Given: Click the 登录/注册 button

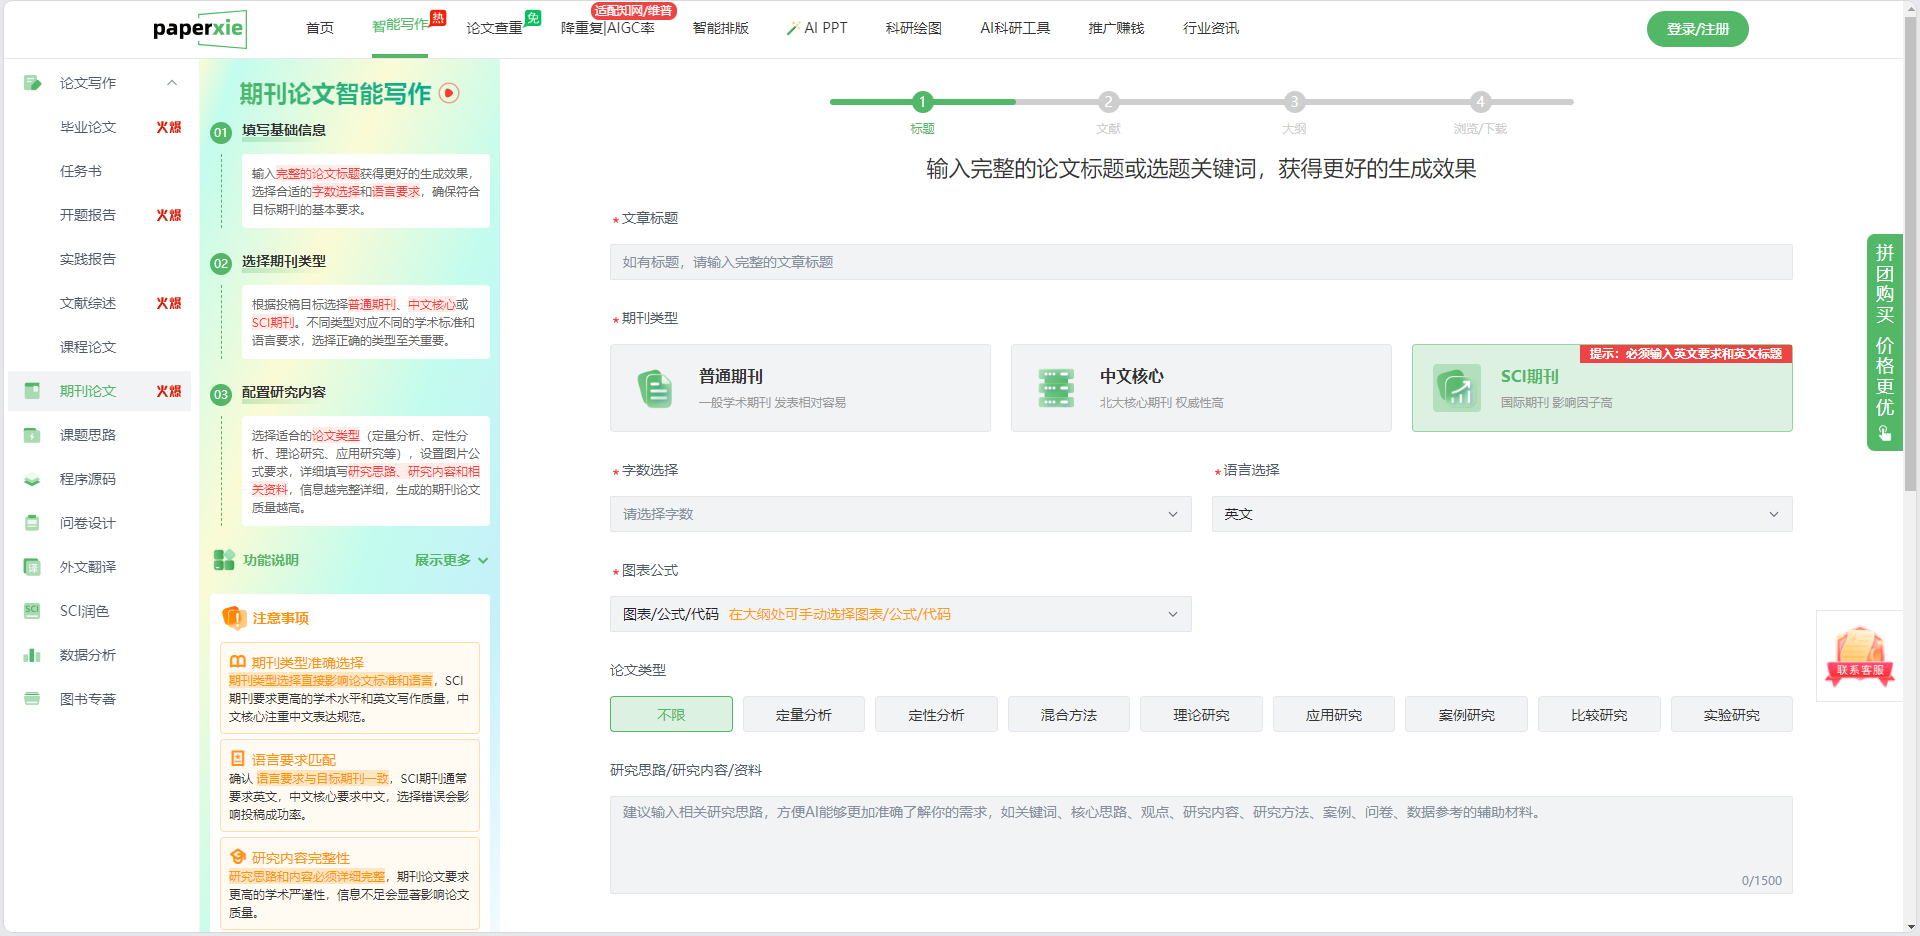Looking at the screenshot, I should point(1697,29).
